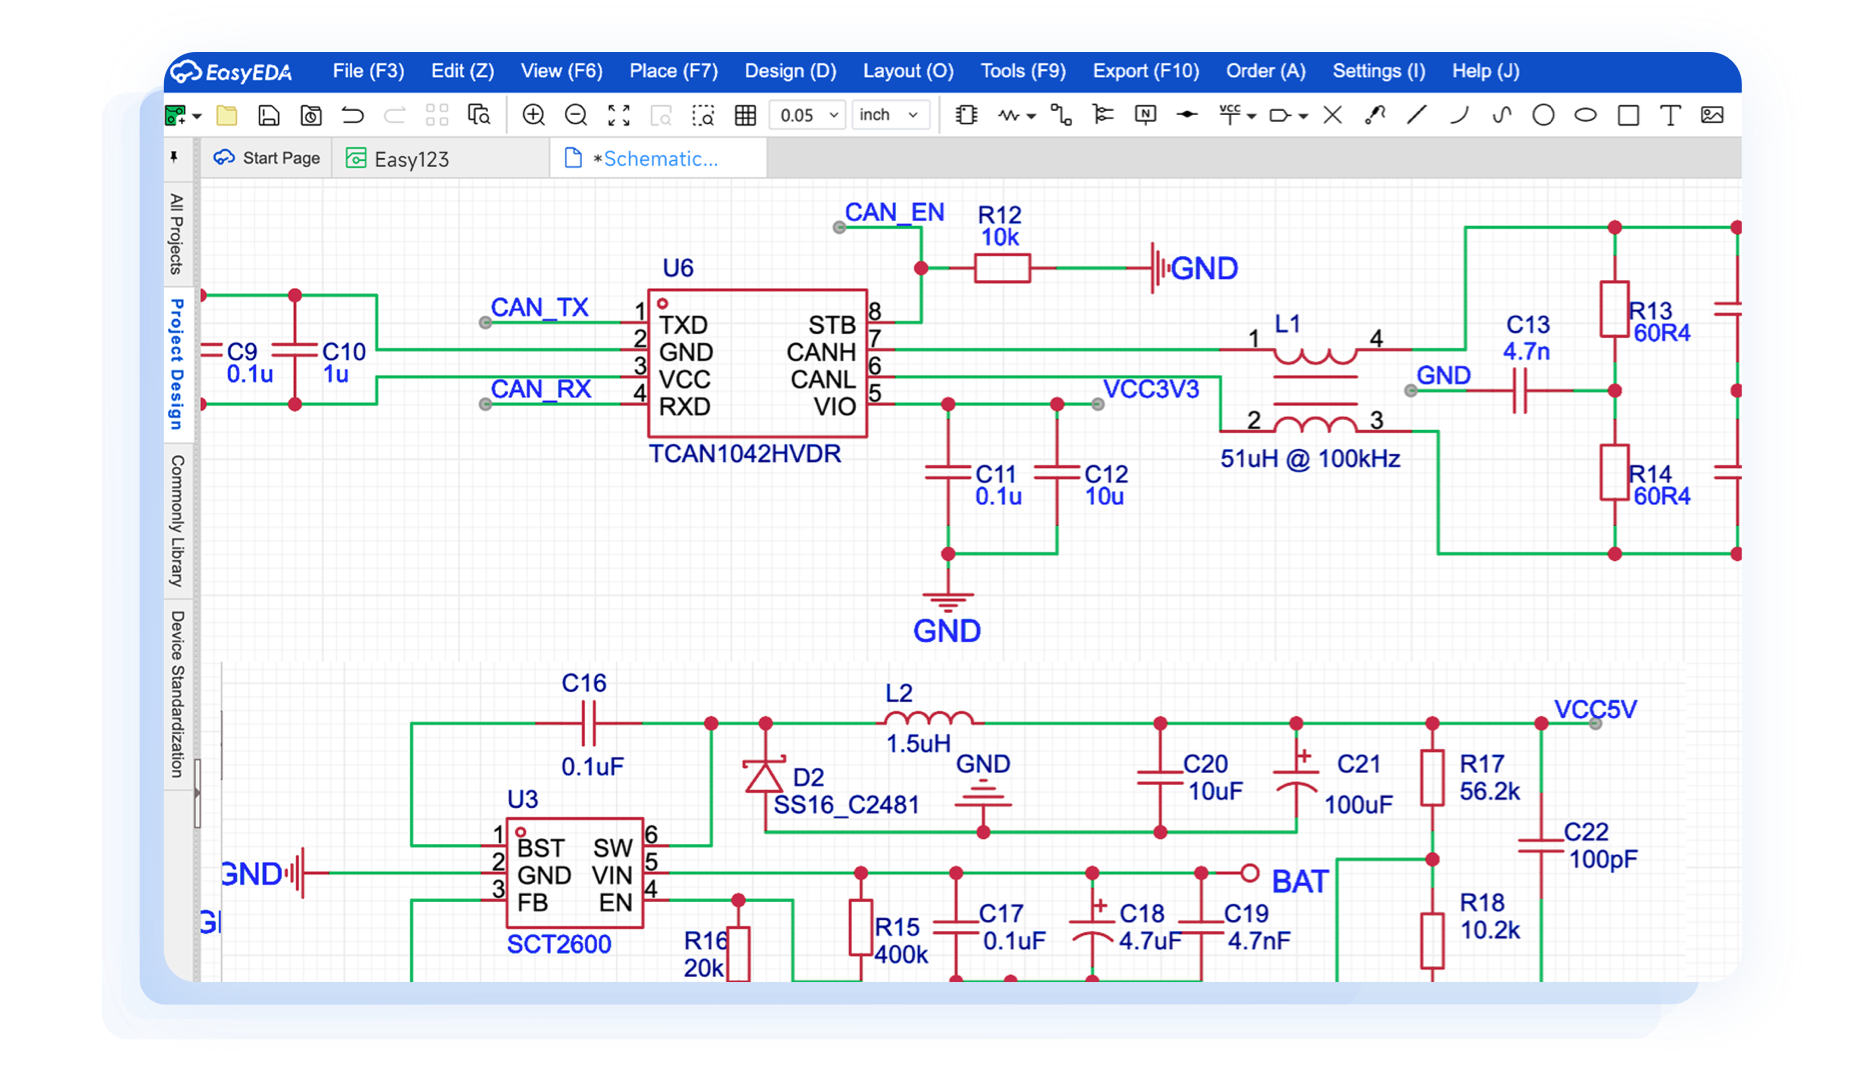The image size is (1856, 1074).
Task: Click the Undo arrow icon
Action: pyautogui.click(x=352, y=115)
